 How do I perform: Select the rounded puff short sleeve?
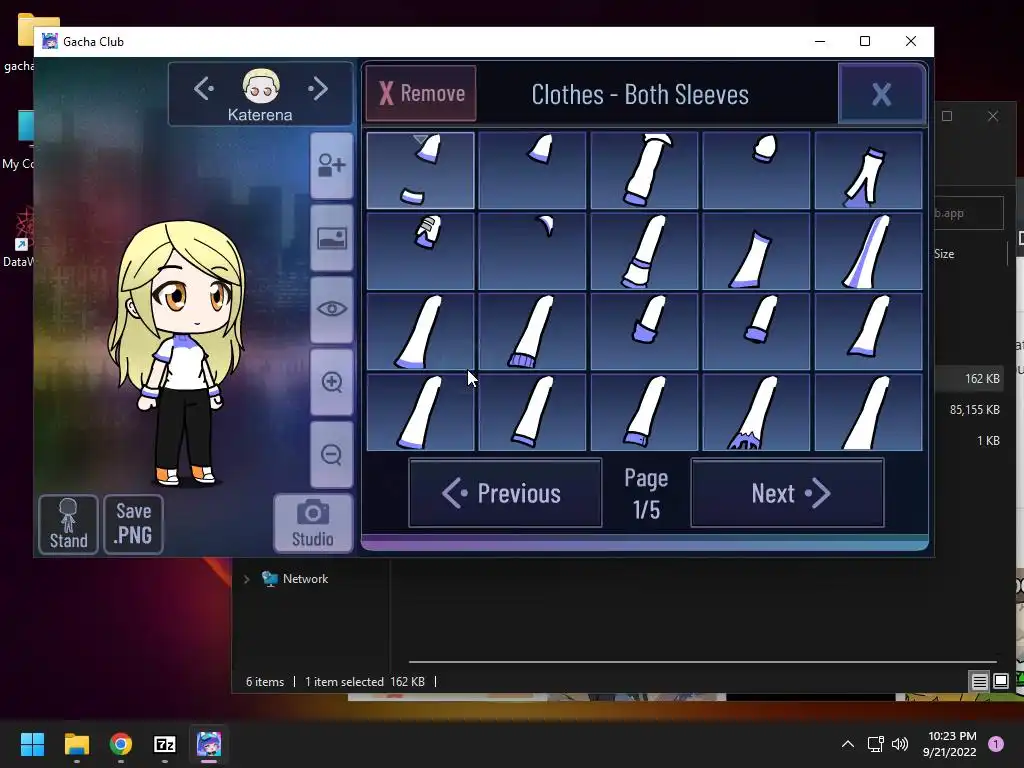tap(756, 170)
